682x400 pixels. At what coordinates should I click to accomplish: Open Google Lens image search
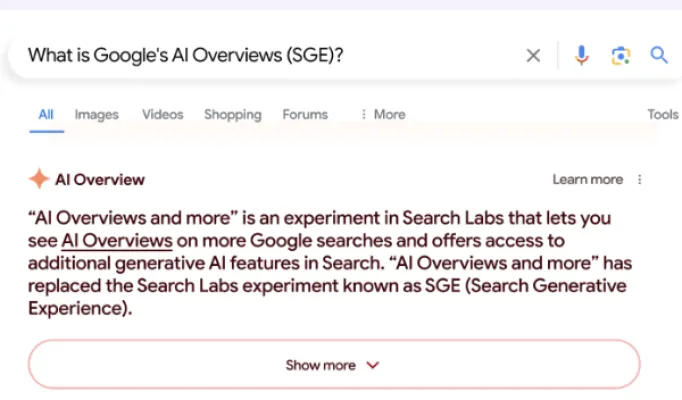(x=620, y=55)
